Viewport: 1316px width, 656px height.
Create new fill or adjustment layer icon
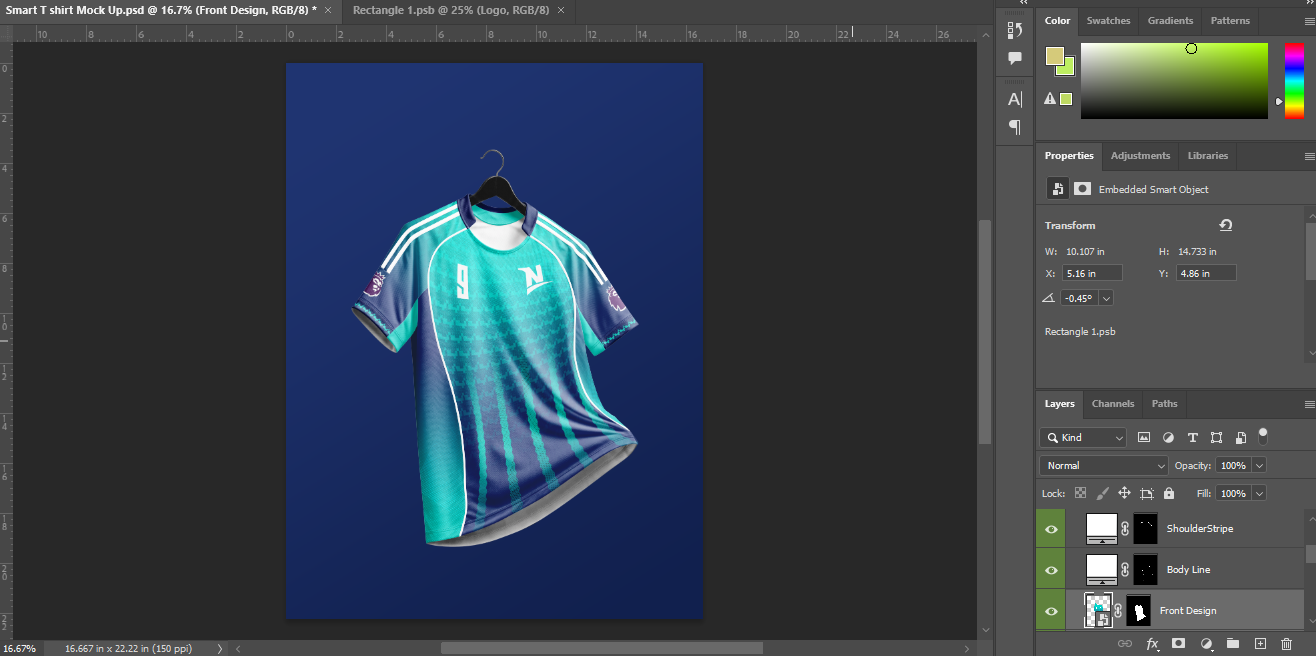(x=1206, y=644)
